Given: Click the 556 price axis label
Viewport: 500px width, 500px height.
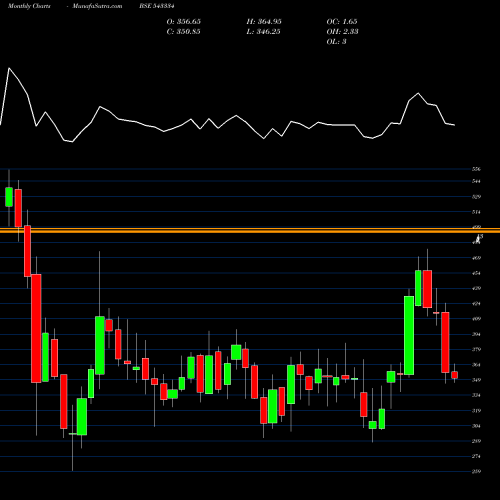Looking at the screenshot, I should click(x=476, y=169).
